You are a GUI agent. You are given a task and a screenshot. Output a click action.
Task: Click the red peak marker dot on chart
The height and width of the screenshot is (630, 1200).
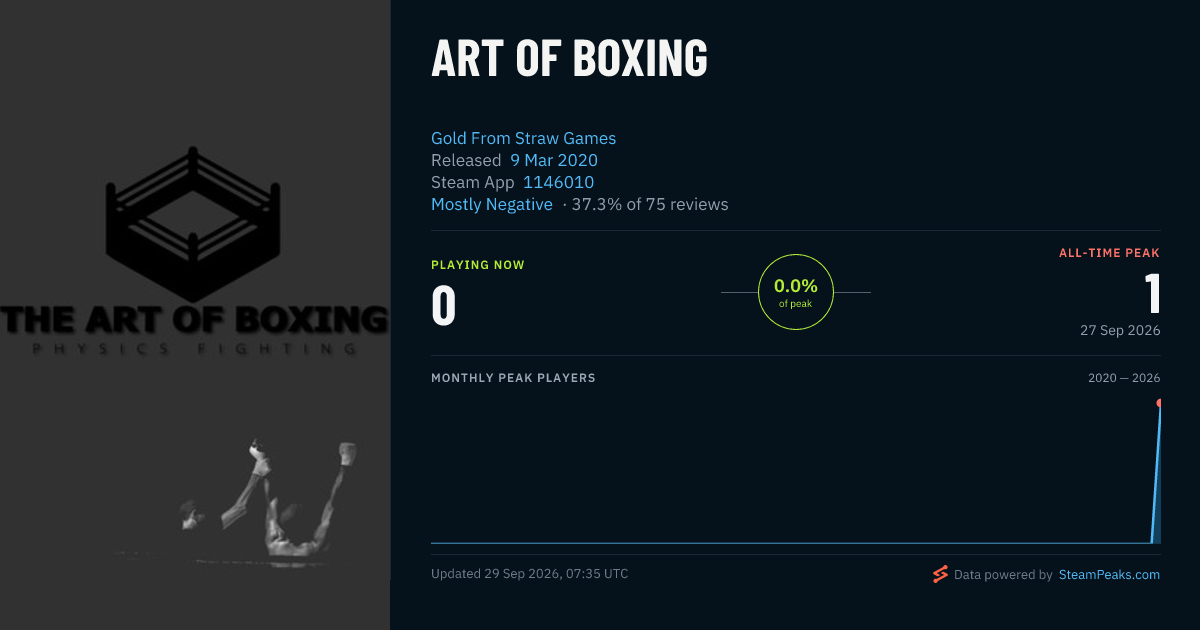click(x=1159, y=403)
